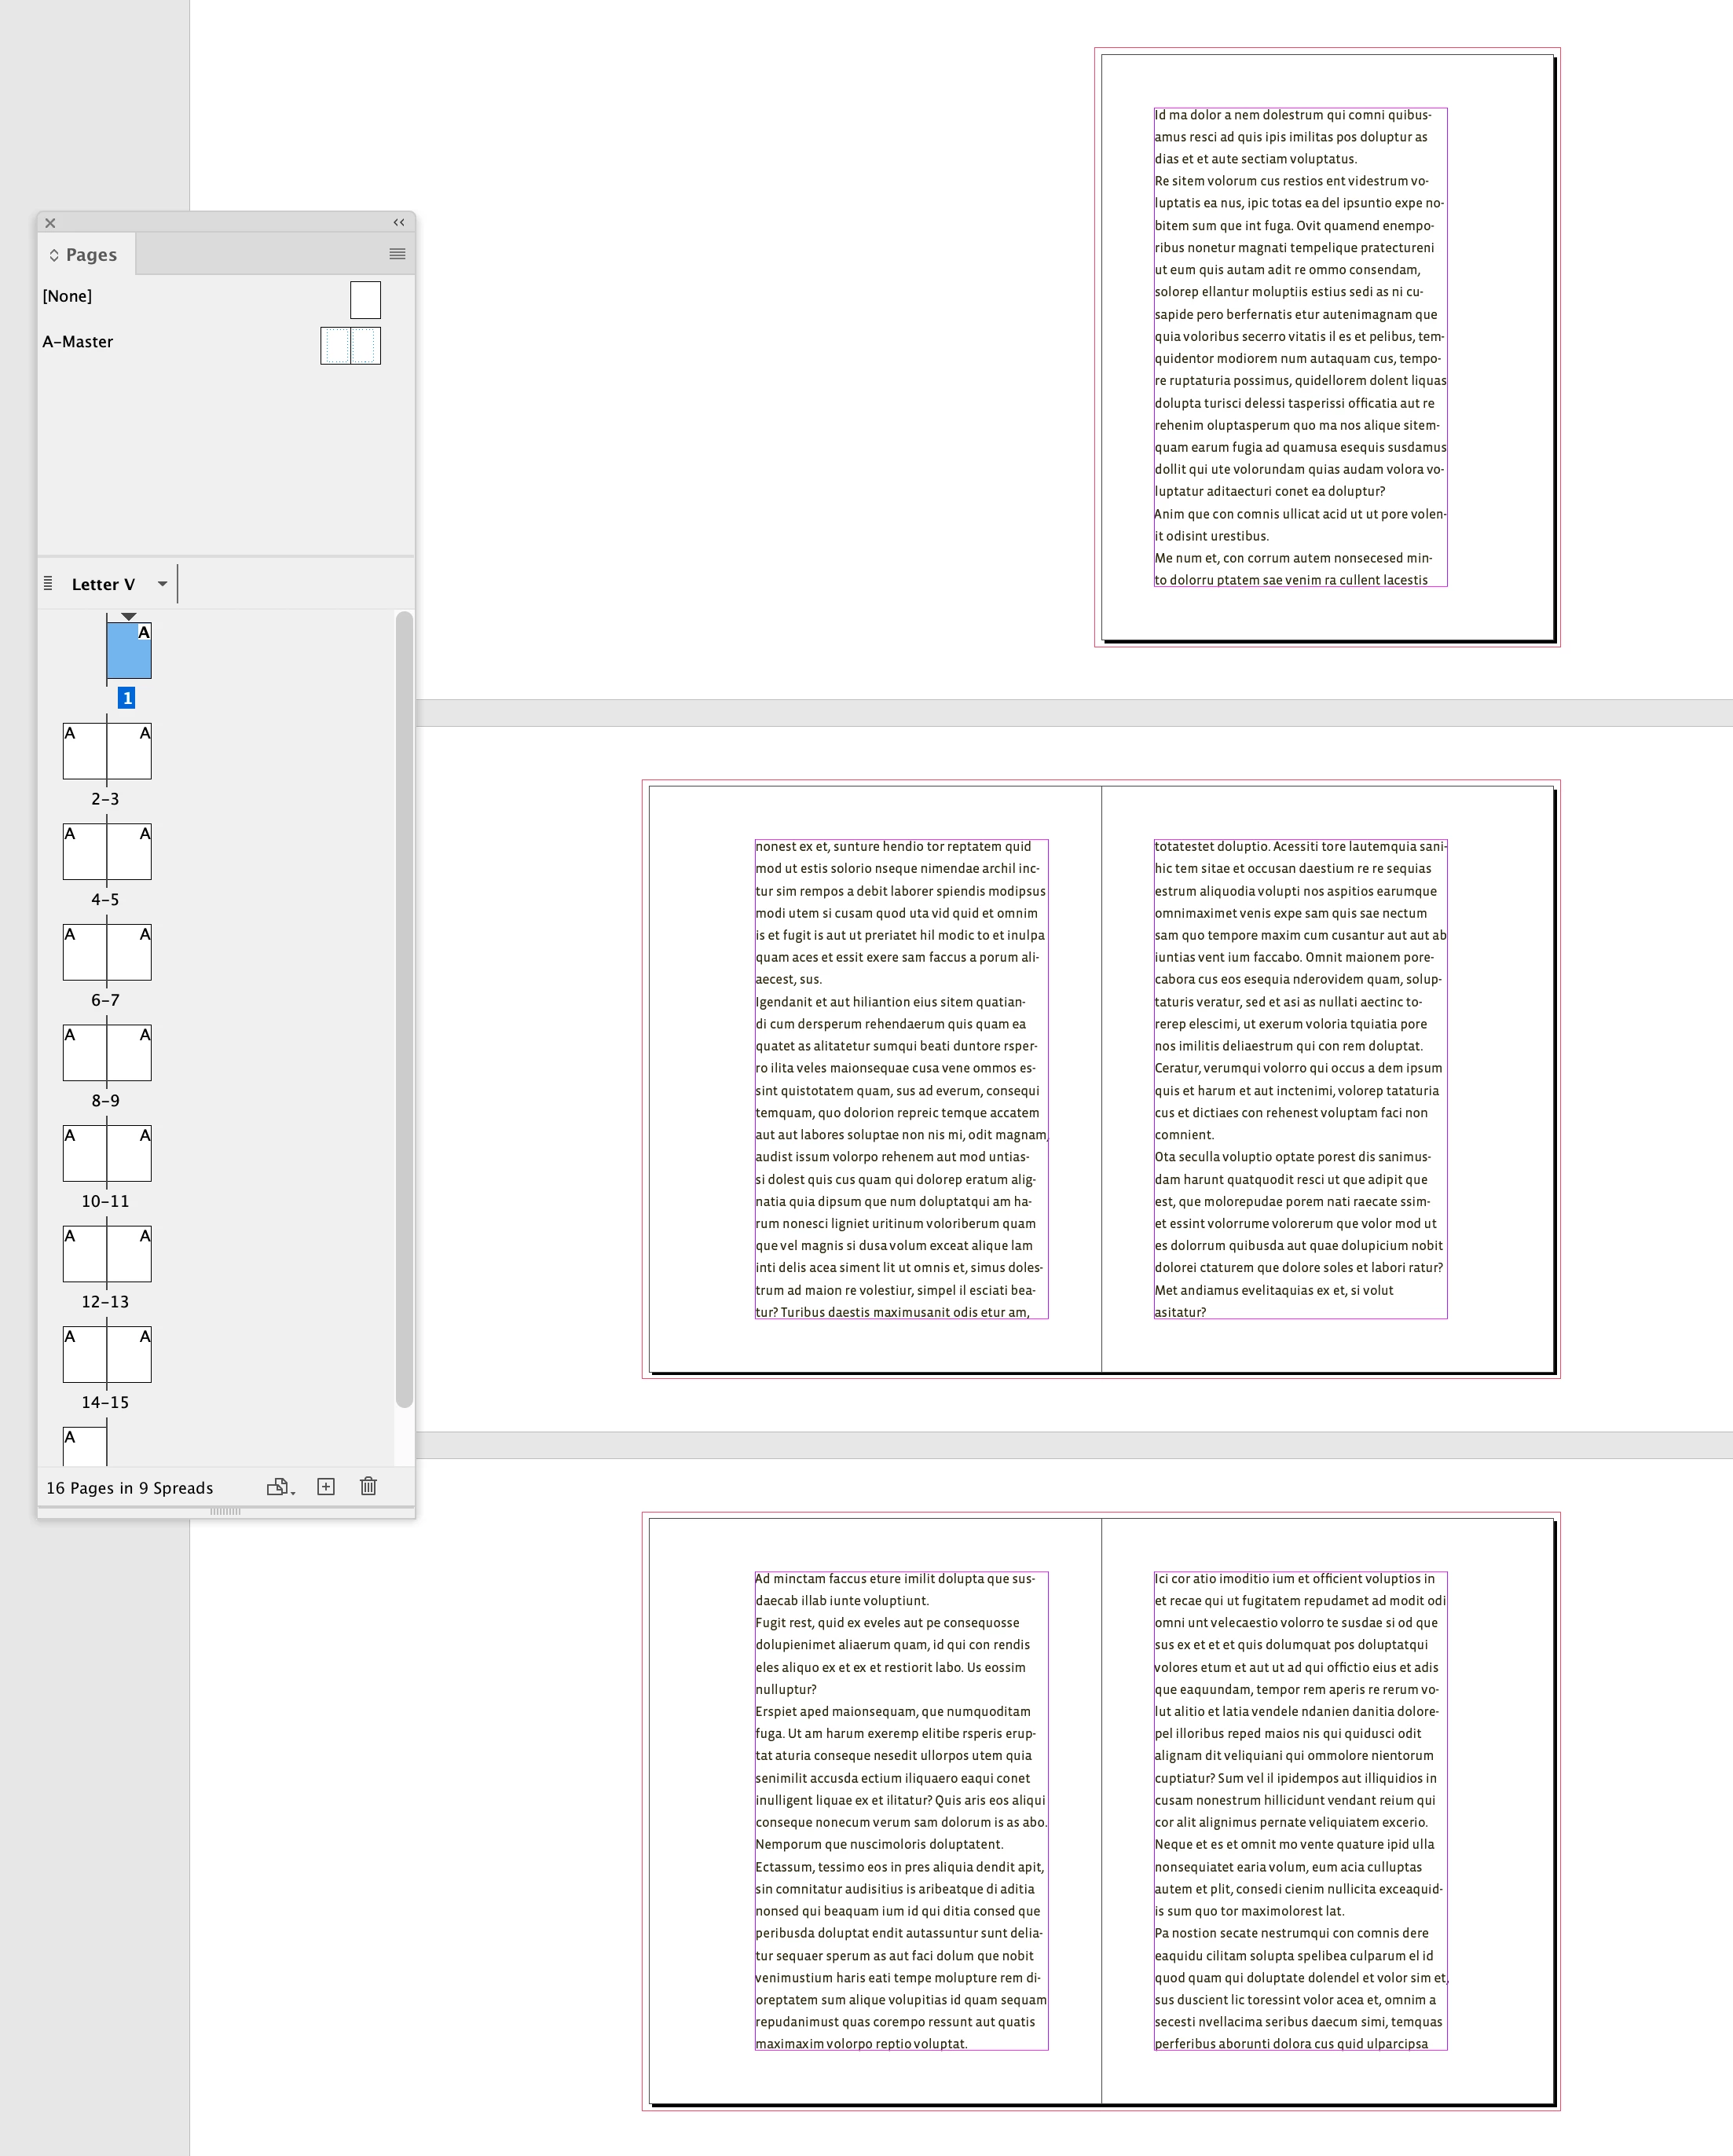
Task: Open the Letter V page size dropdown
Action: [x=162, y=584]
